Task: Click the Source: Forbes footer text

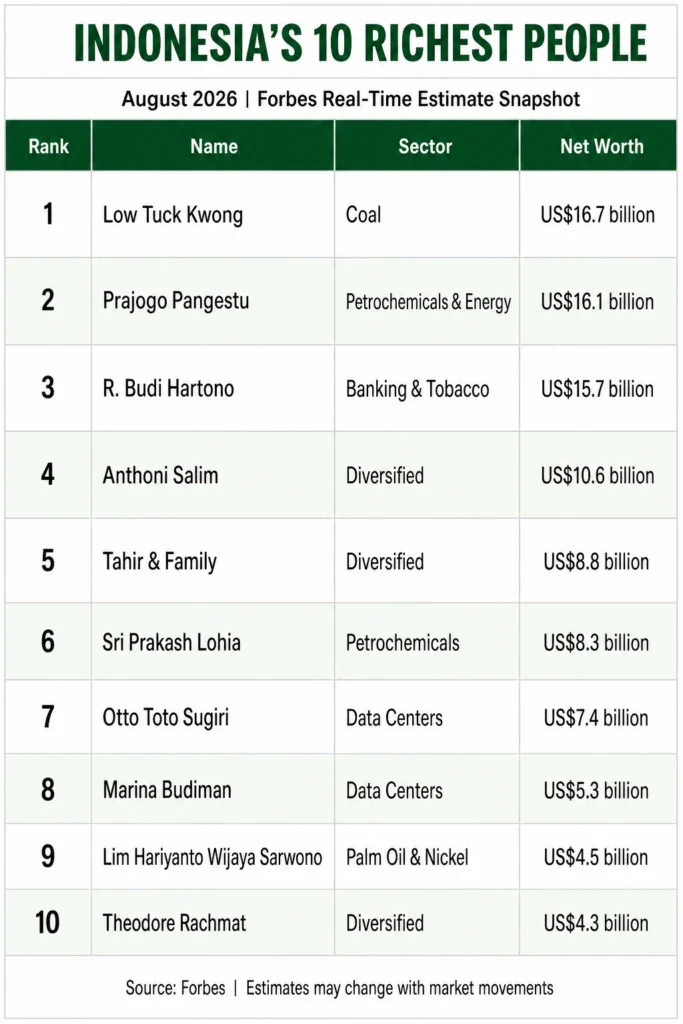Action: (176, 987)
